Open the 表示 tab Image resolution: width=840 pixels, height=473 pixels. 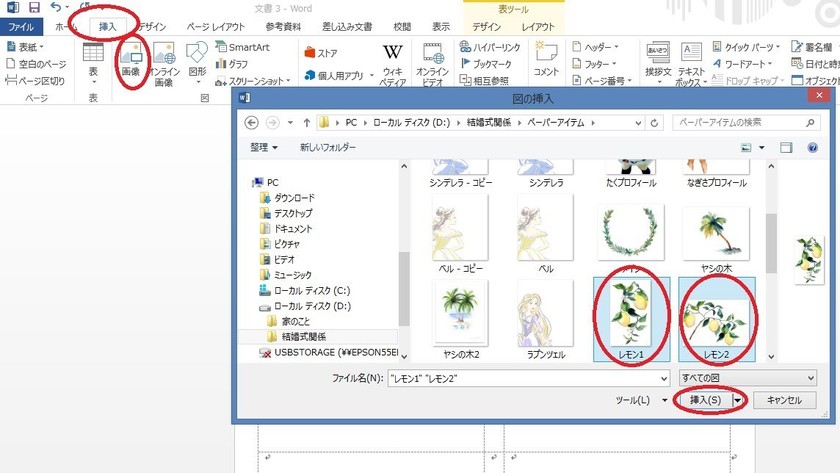click(x=441, y=27)
